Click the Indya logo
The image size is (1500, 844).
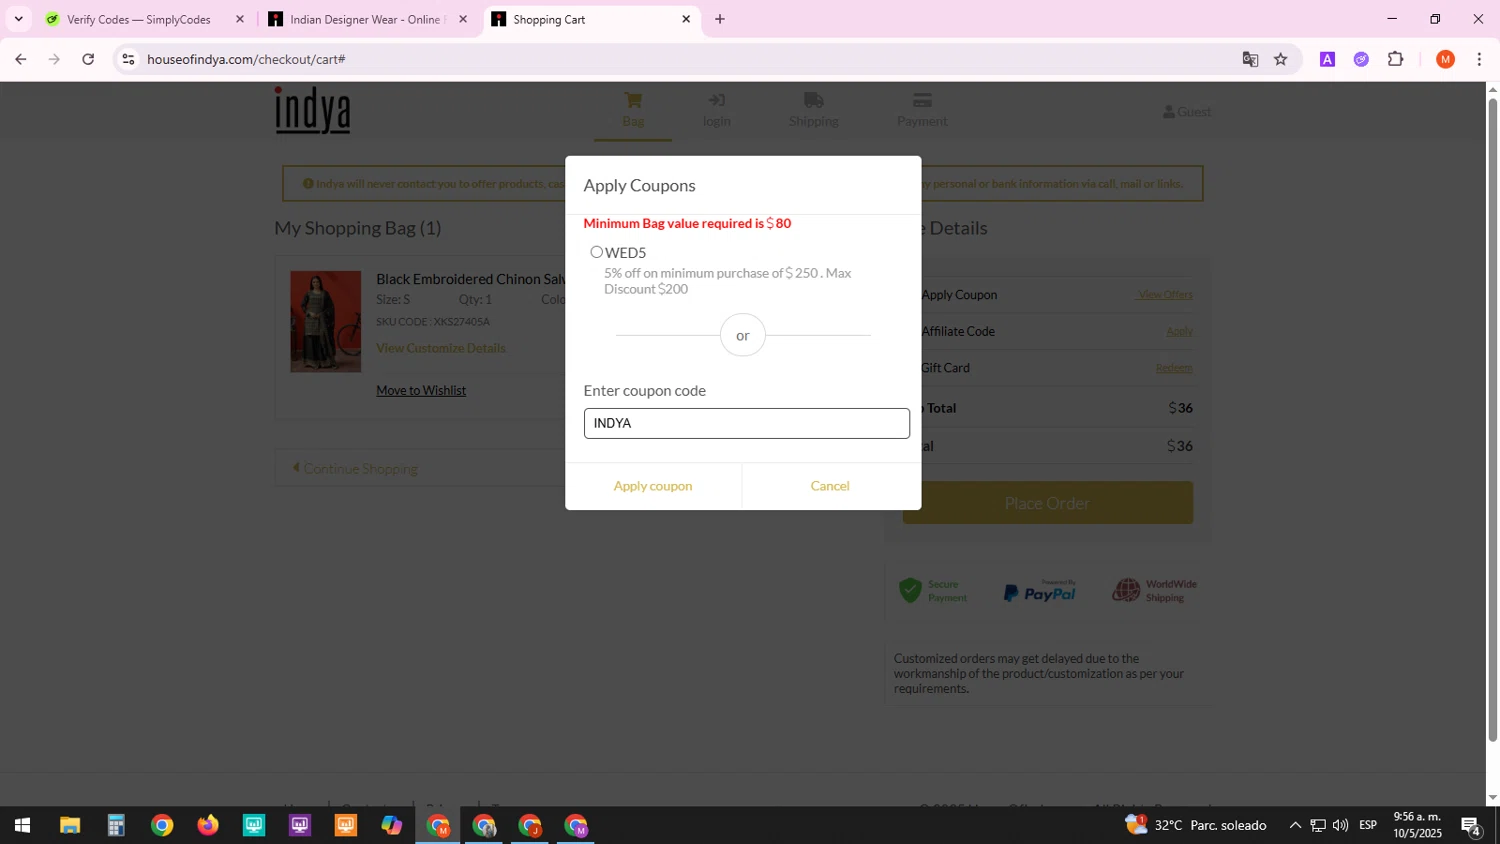313,110
